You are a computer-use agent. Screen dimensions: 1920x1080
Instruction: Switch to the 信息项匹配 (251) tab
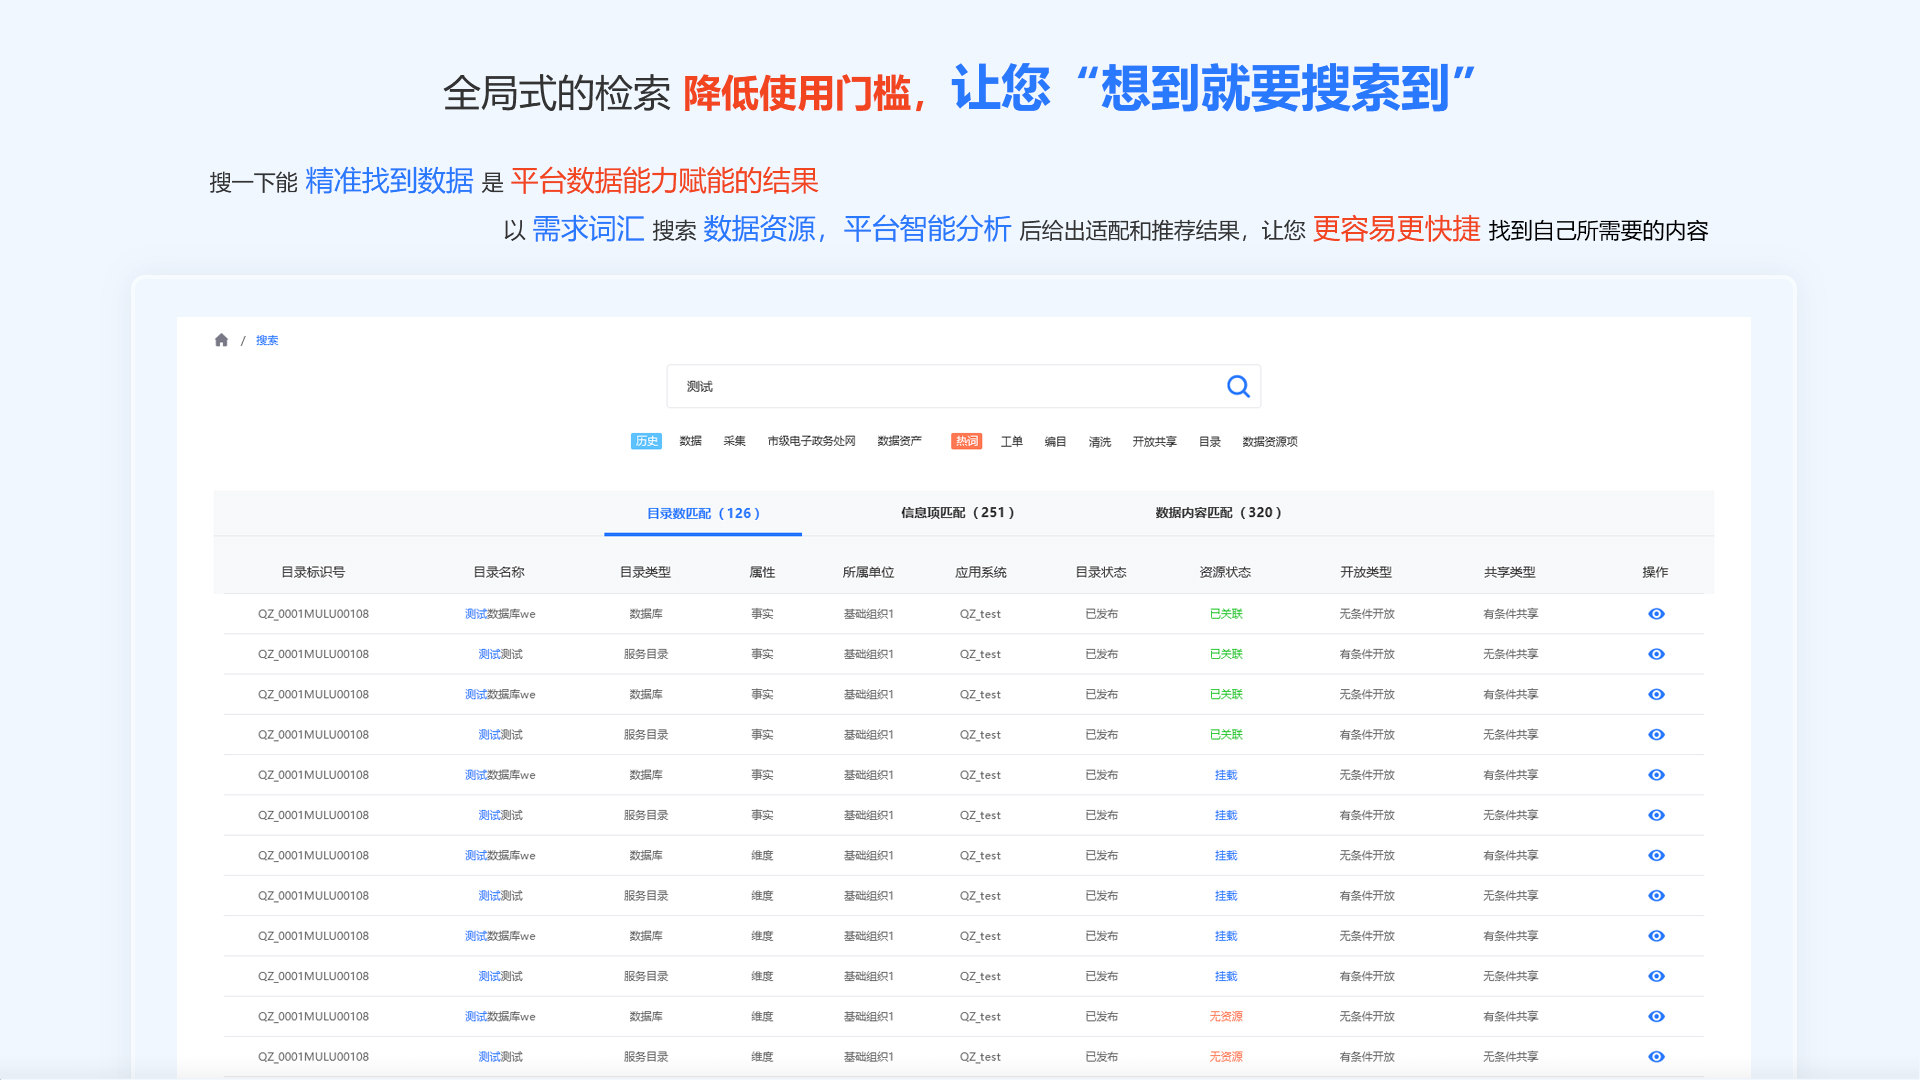pyautogui.click(x=957, y=512)
